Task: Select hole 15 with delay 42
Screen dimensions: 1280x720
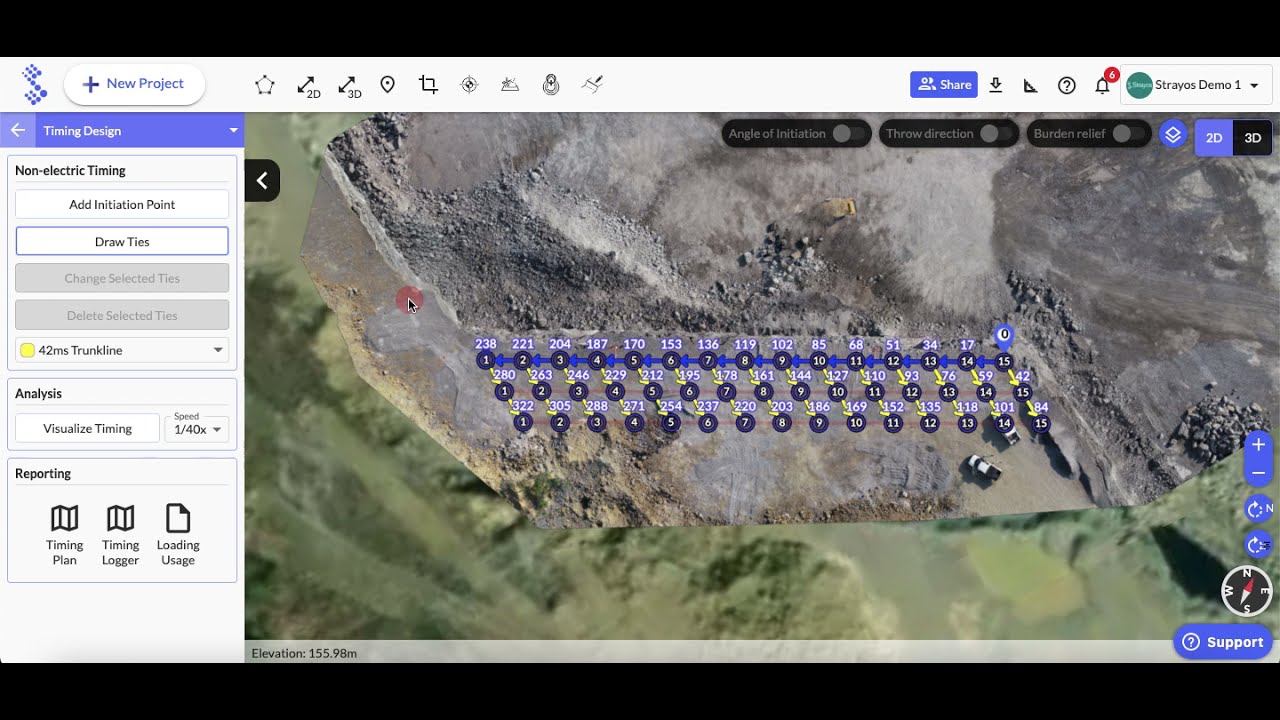Action: click(1022, 392)
